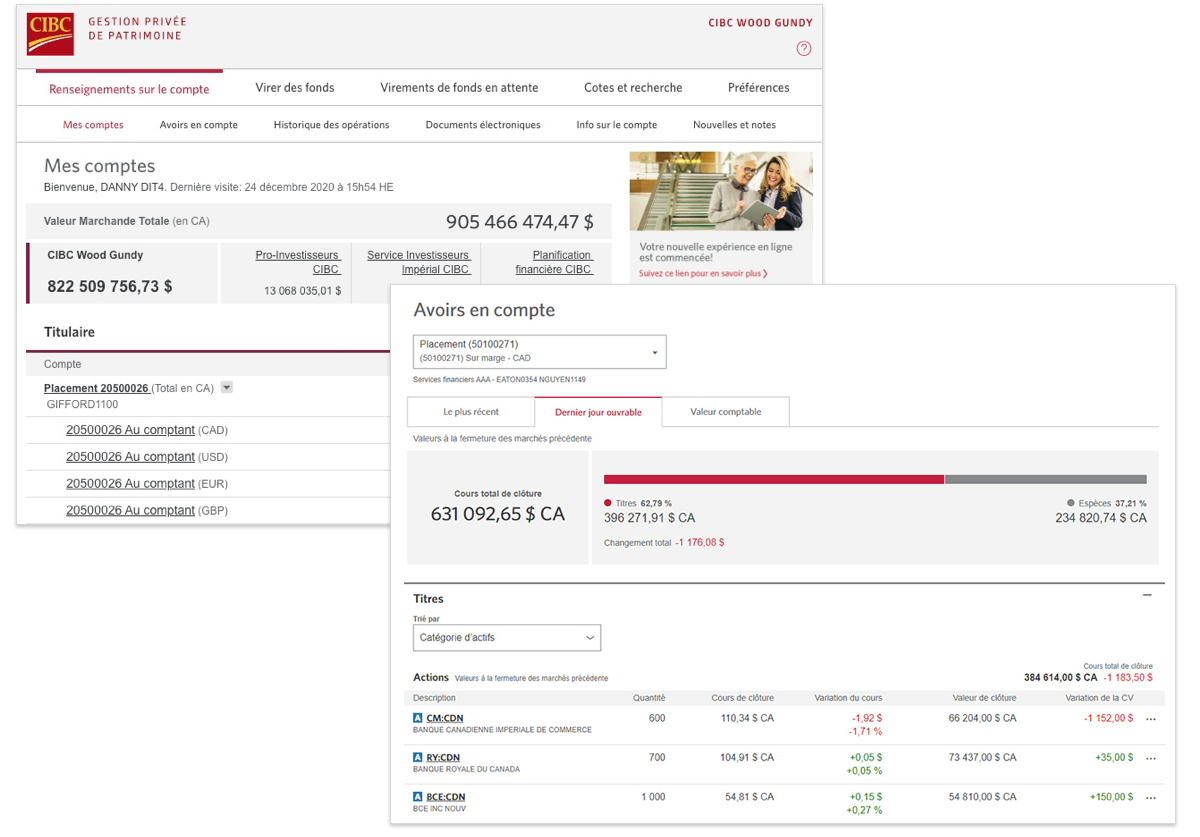Click the Variation de la CV column header
Image resolution: width=1200 pixels, height=837 pixels.
(x=1100, y=698)
